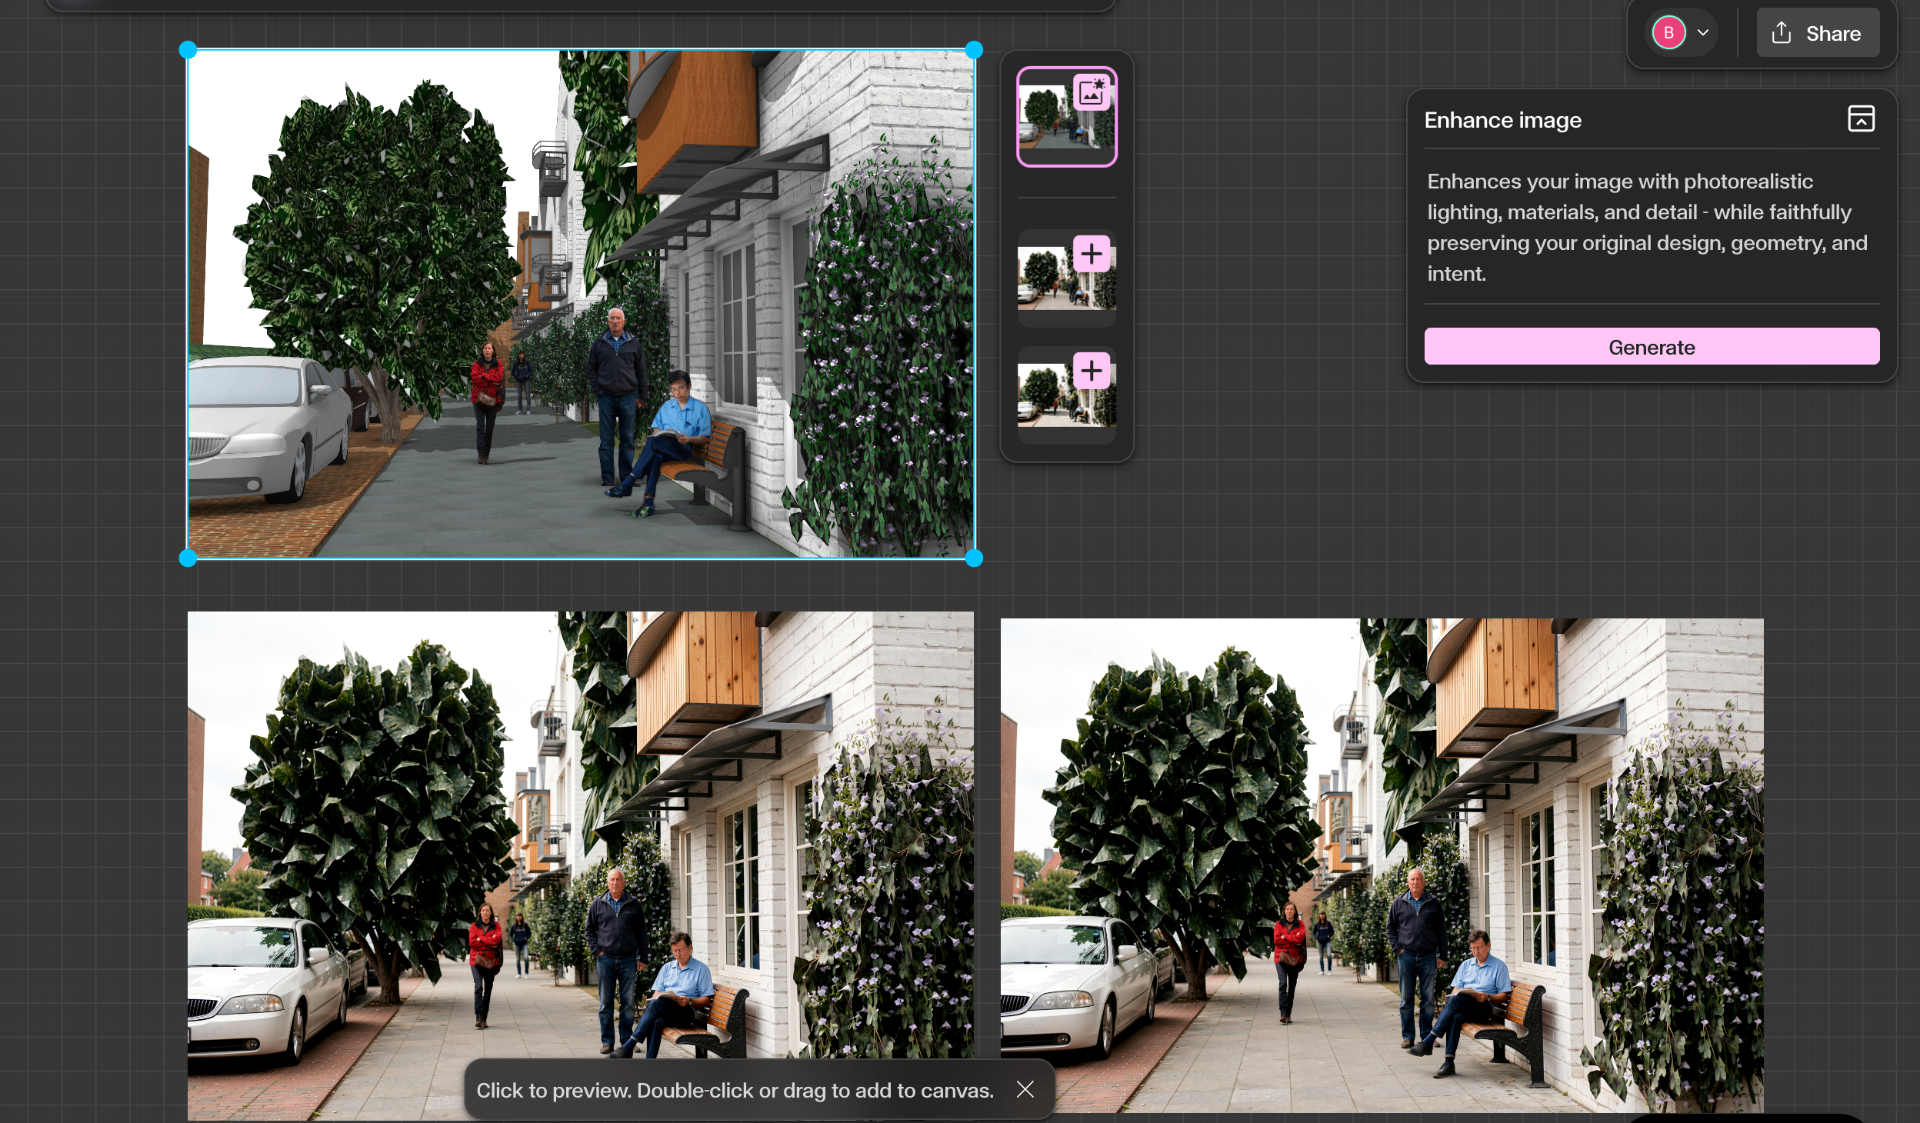Viewport: 1920px width, 1123px height.
Task: Click the bottom-left enhanced image preview
Action: pyautogui.click(x=580, y=870)
